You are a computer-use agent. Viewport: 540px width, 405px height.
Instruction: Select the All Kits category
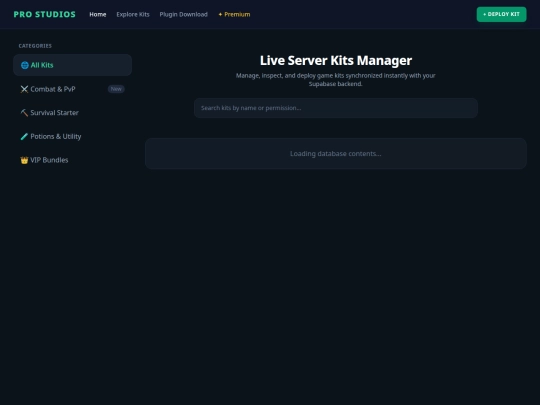pyautogui.click(x=73, y=65)
